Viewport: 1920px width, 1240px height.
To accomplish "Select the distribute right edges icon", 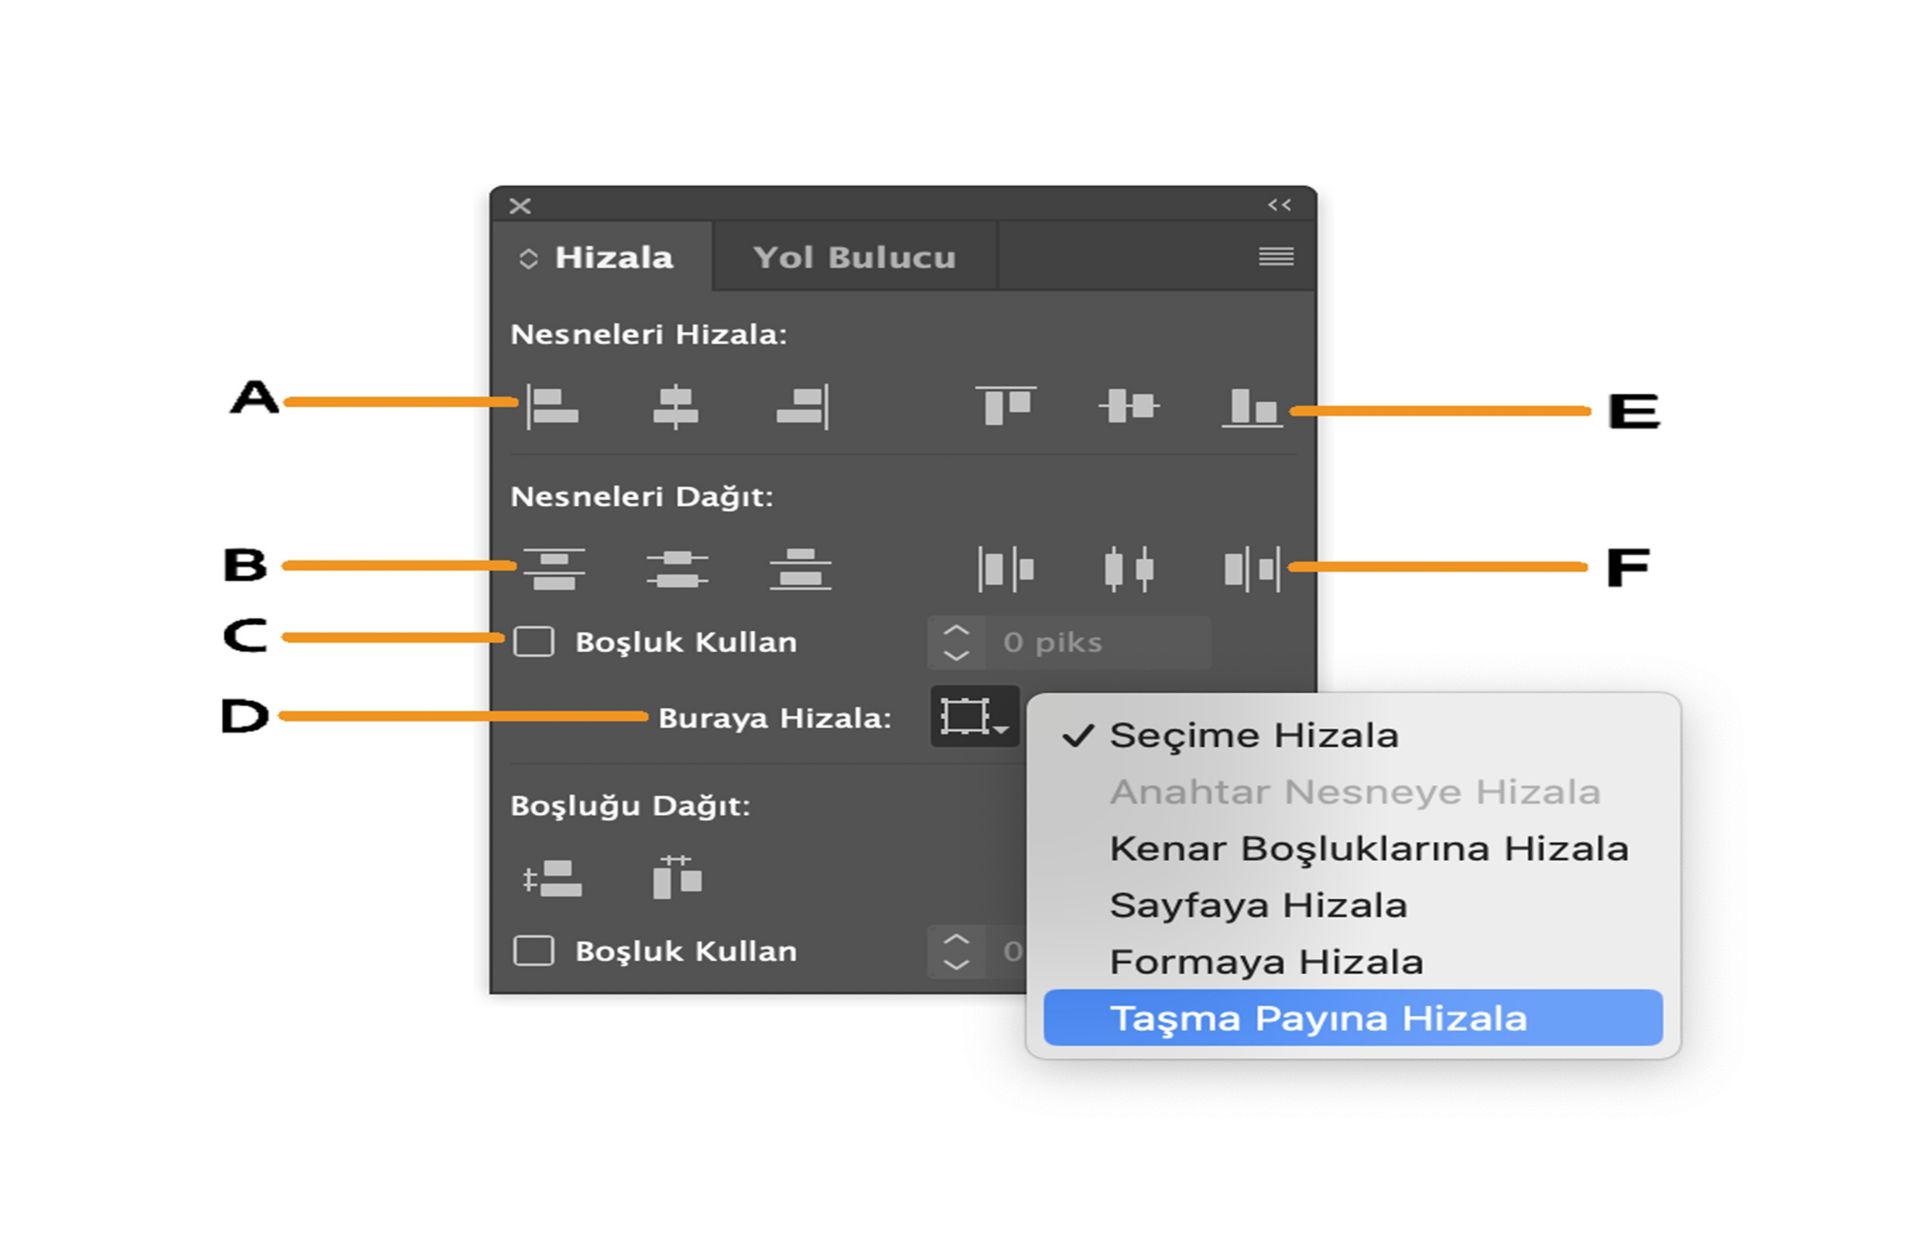I will pos(1250,568).
